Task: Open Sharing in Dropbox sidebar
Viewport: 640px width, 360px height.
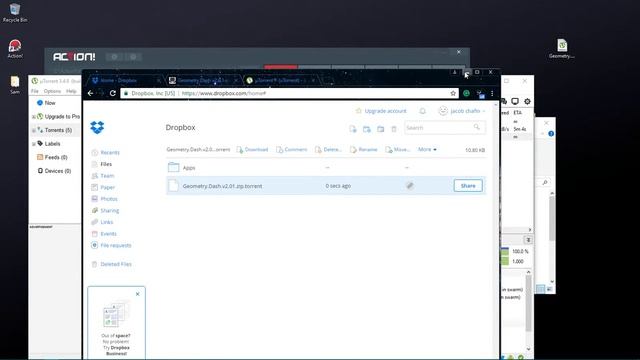Action: [x=105, y=211]
